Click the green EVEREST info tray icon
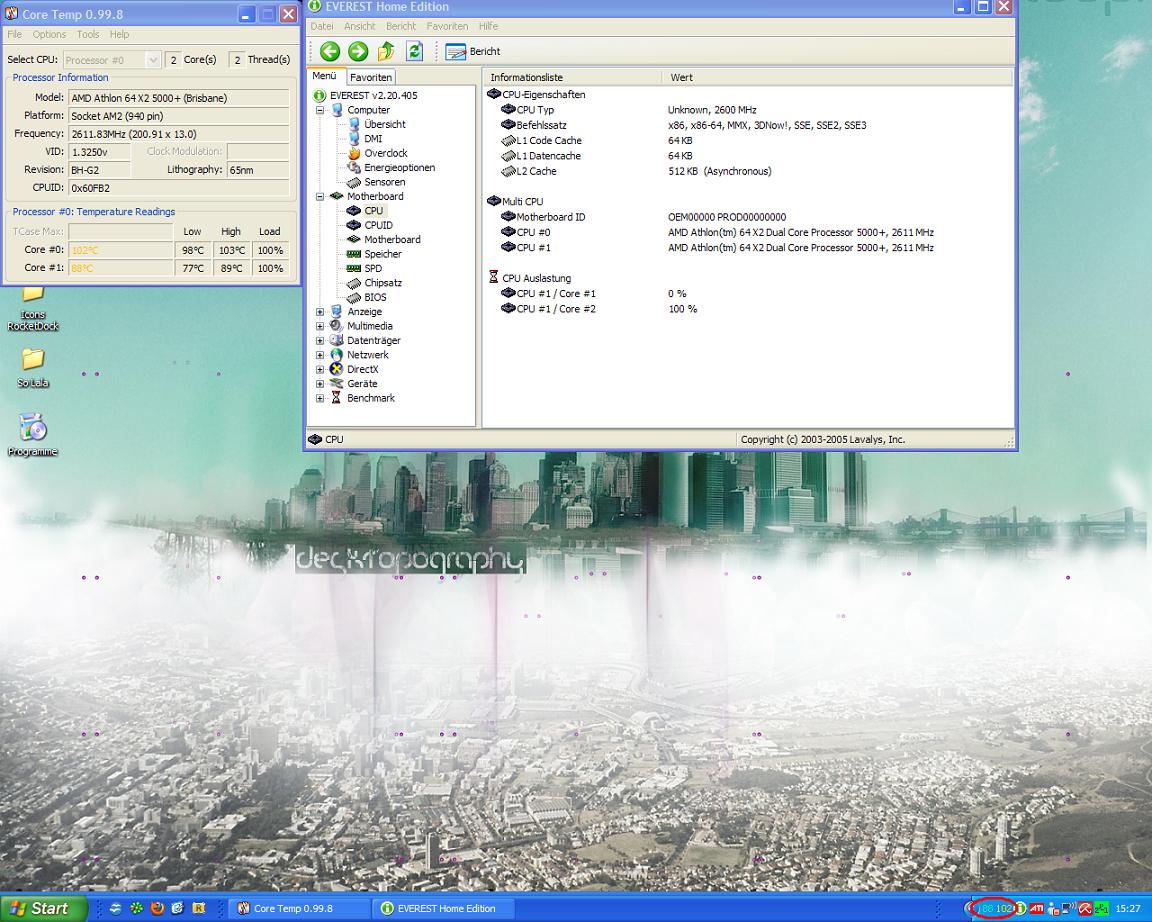 click(x=1021, y=910)
